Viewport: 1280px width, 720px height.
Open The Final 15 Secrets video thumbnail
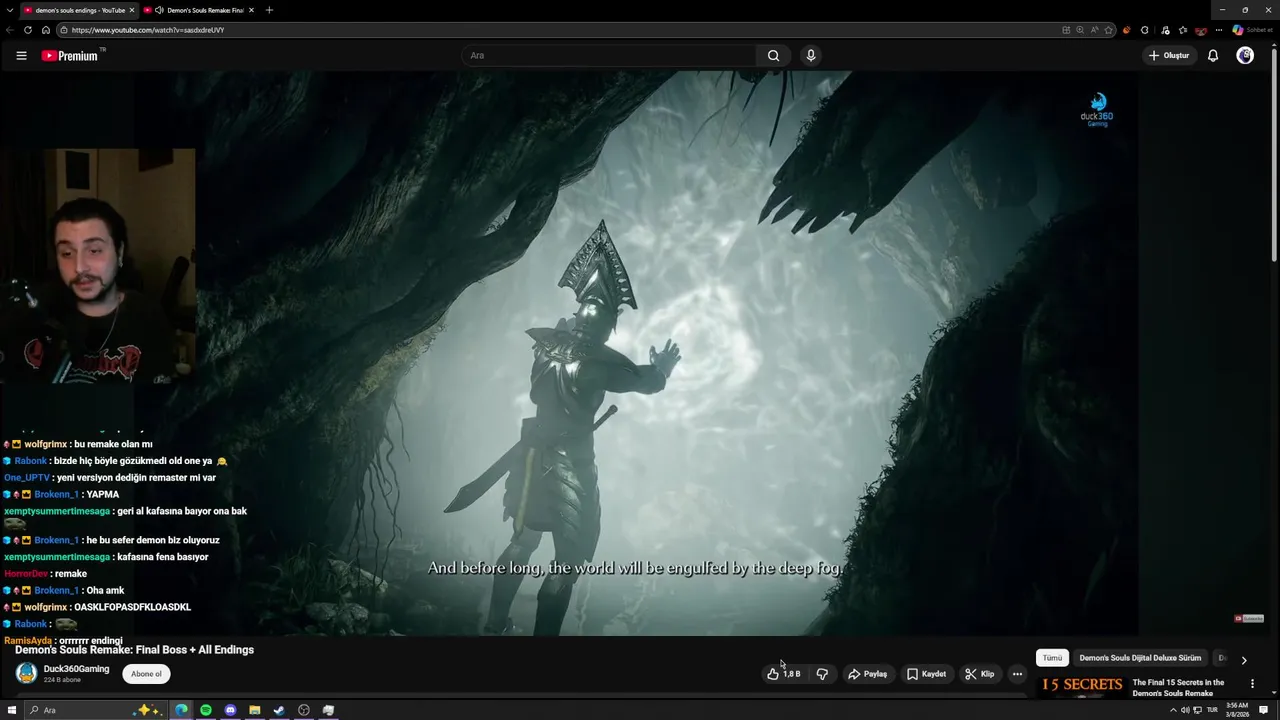1082,686
